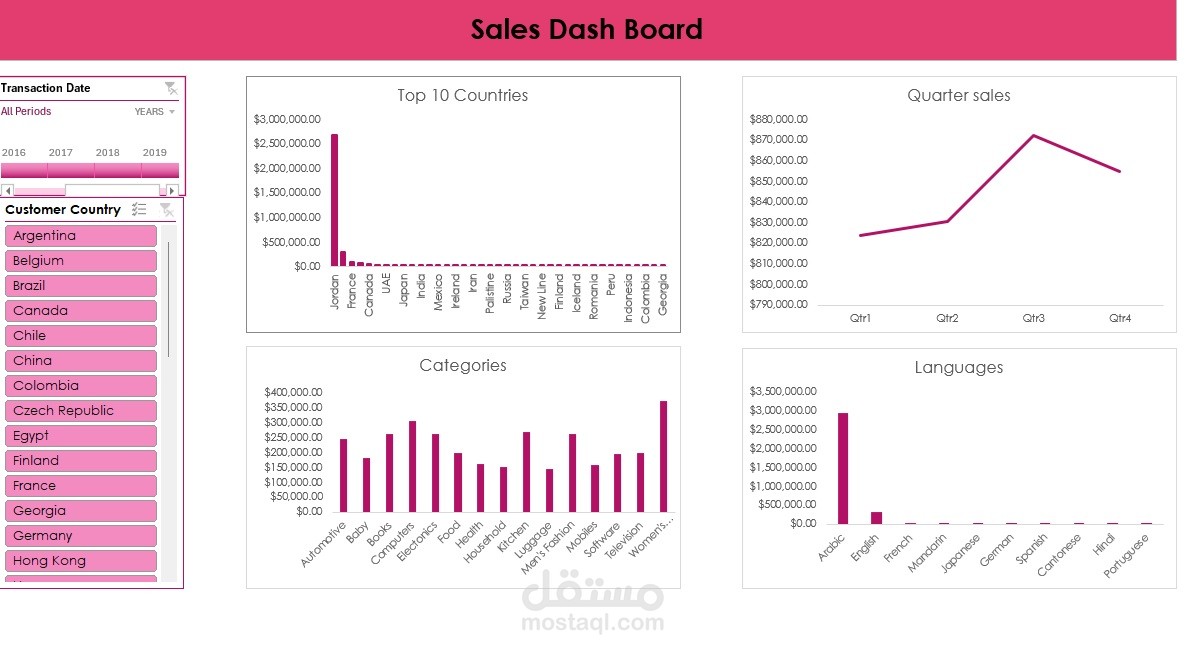Choose Hong Kong in the country slicer
1186x648 pixels.
coord(81,560)
